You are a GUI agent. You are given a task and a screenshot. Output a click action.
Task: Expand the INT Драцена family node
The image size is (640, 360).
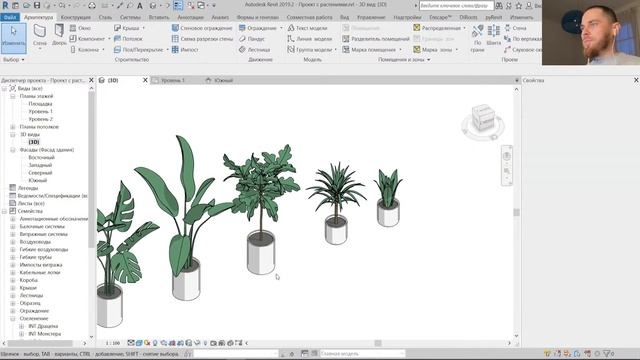[x=22, y=326]
